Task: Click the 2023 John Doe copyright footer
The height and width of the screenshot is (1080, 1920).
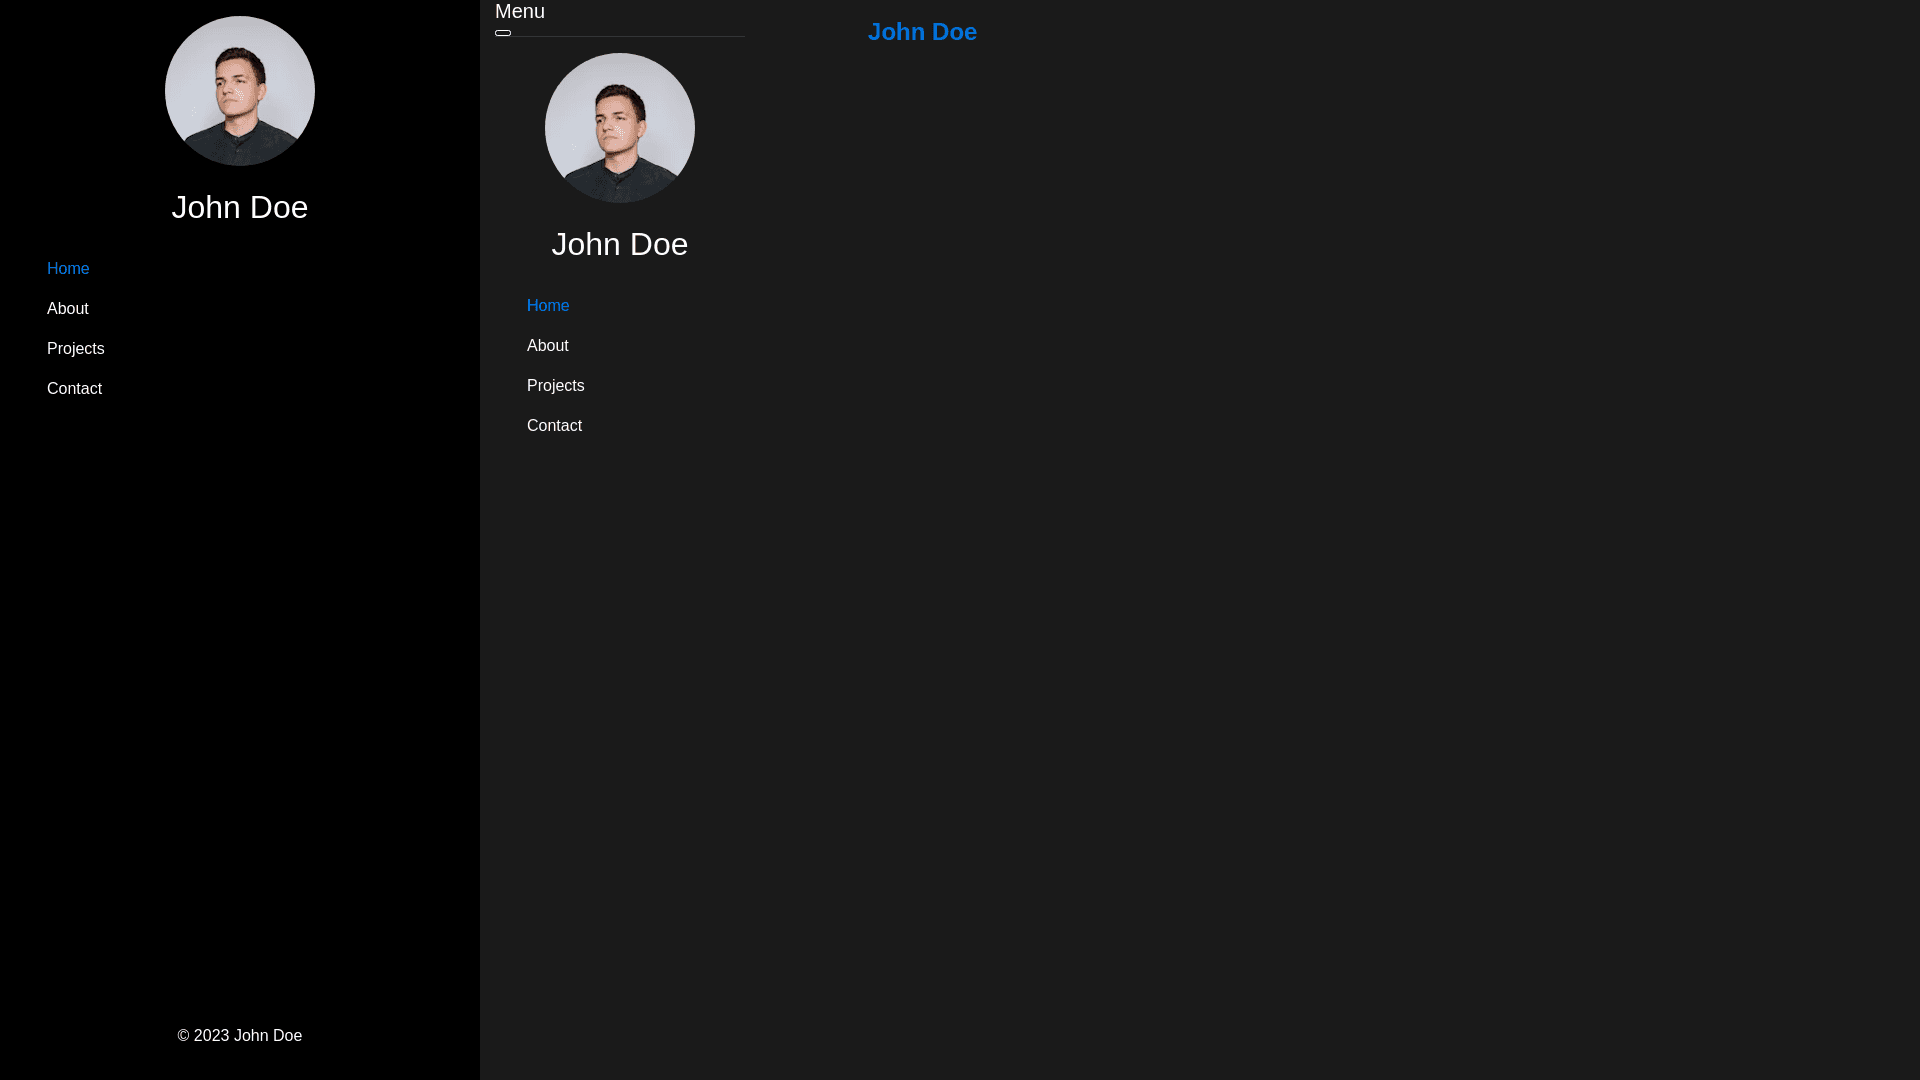Action: (240, 1036)
